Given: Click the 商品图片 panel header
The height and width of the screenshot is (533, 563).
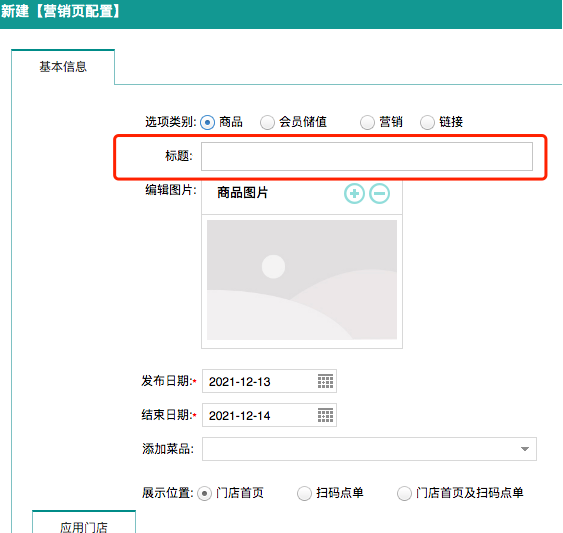Looking at the screenshot, I should coord(302,196).
